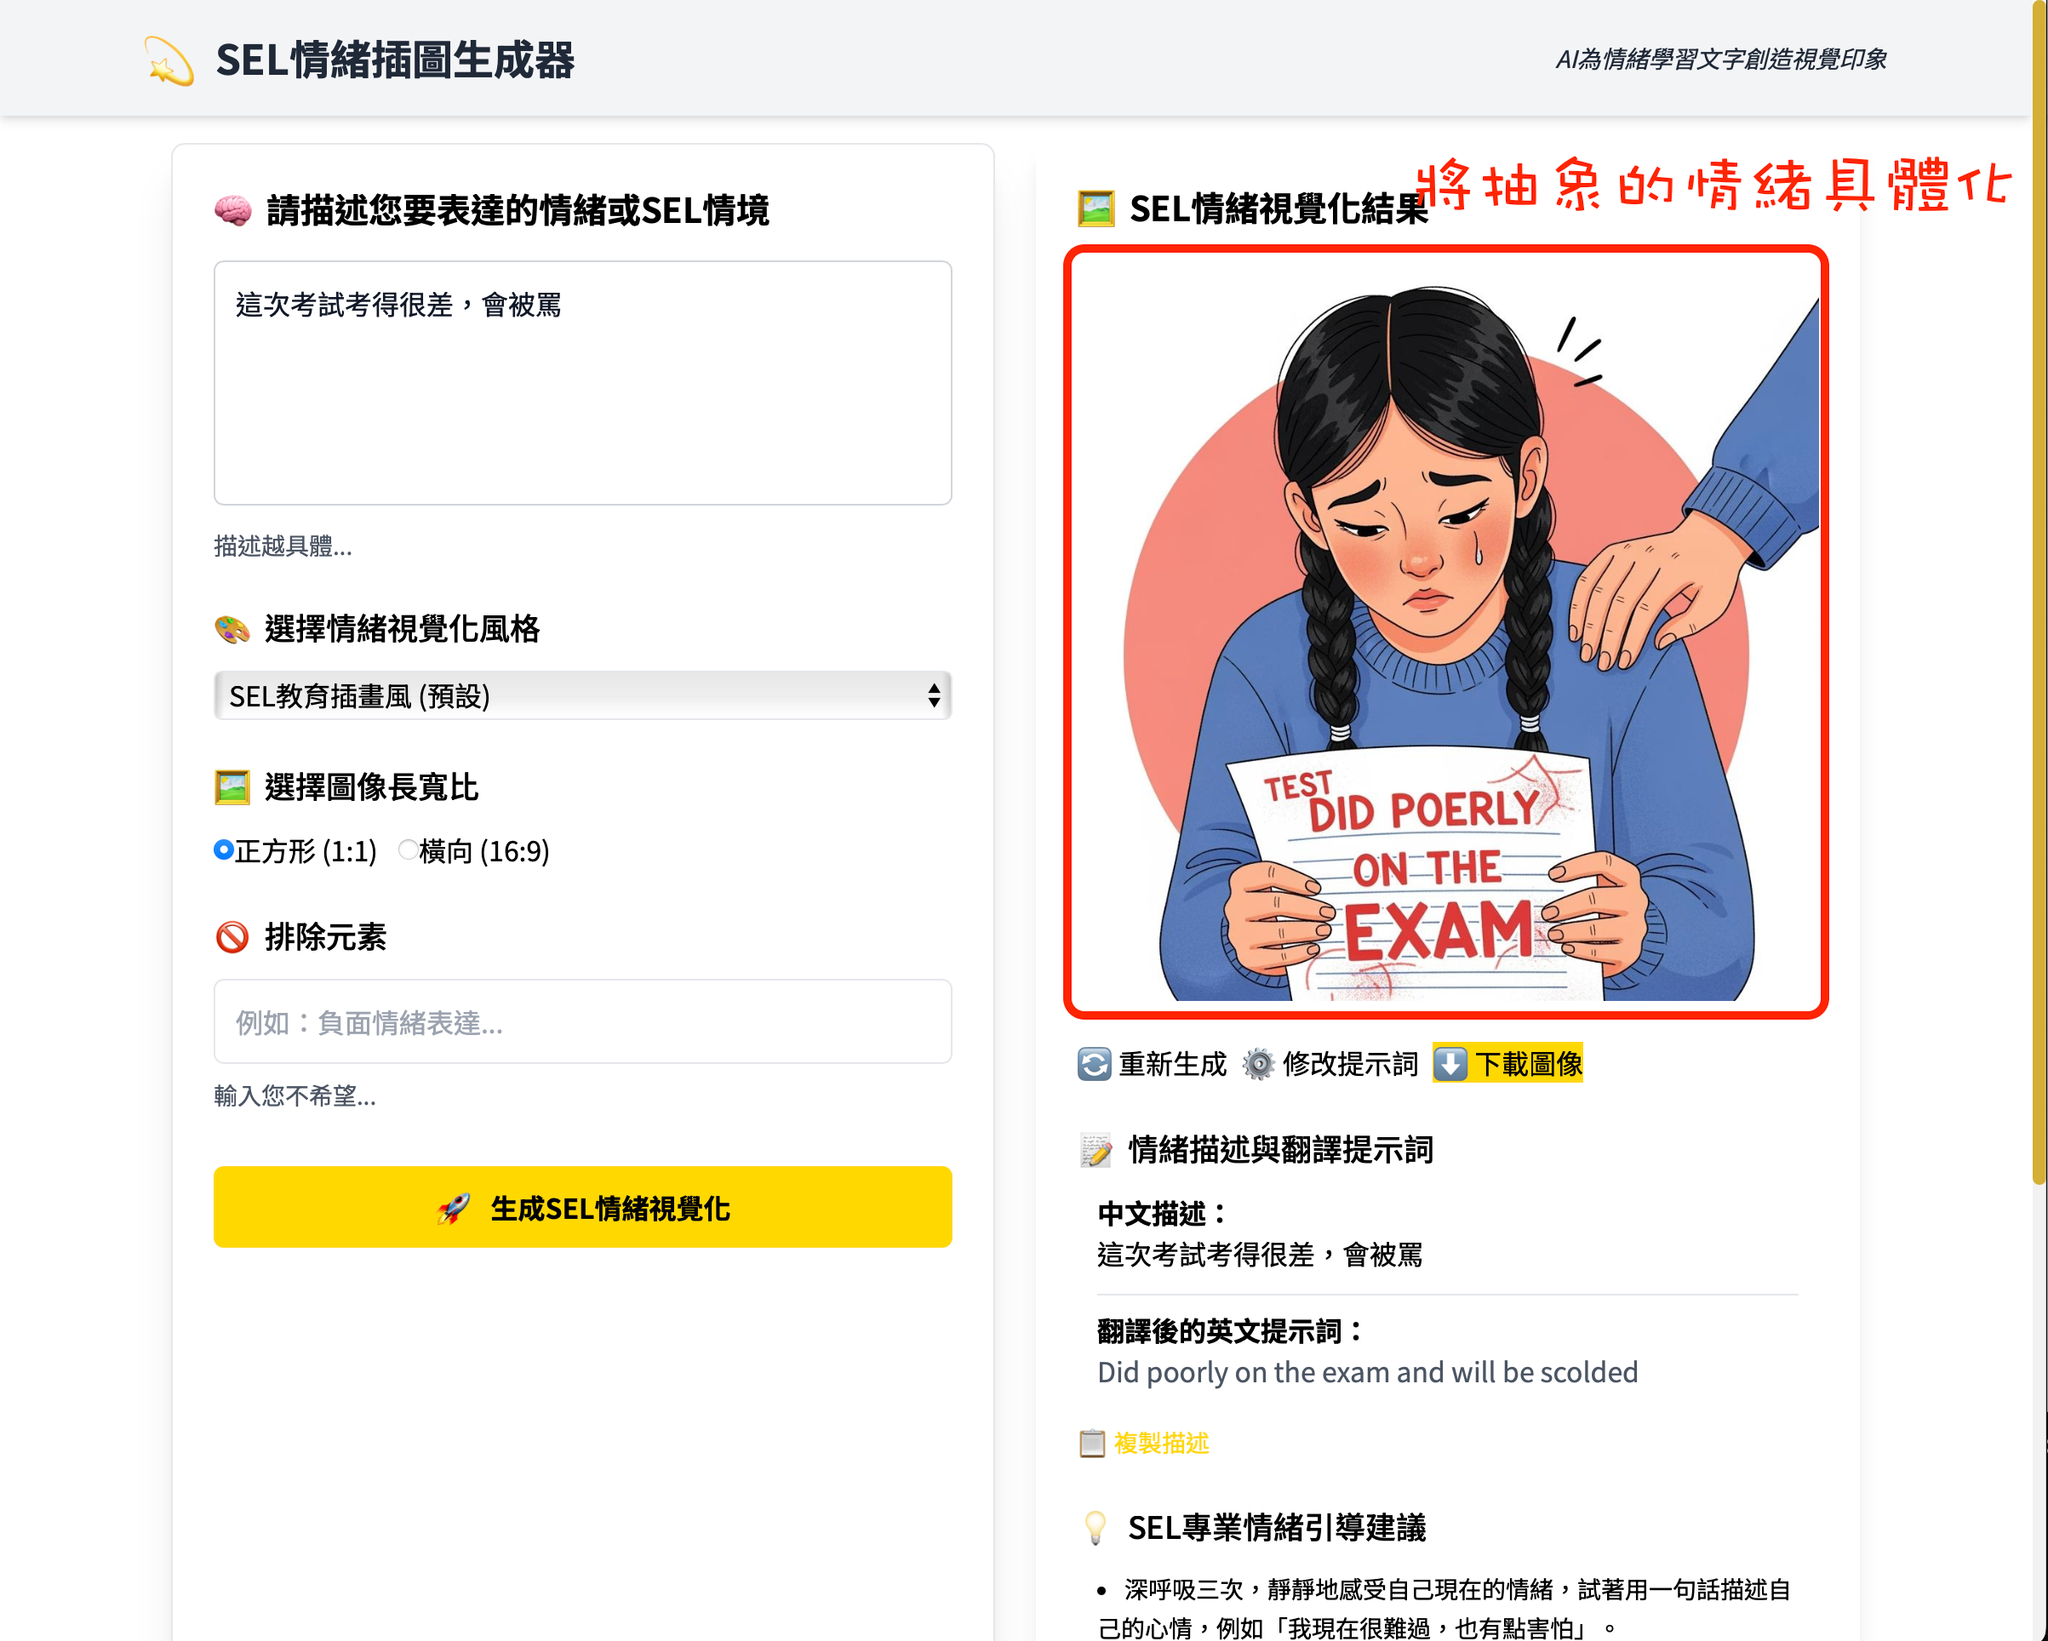Click the regenerate refresh icon 重新生成

pos(1094,1064)
